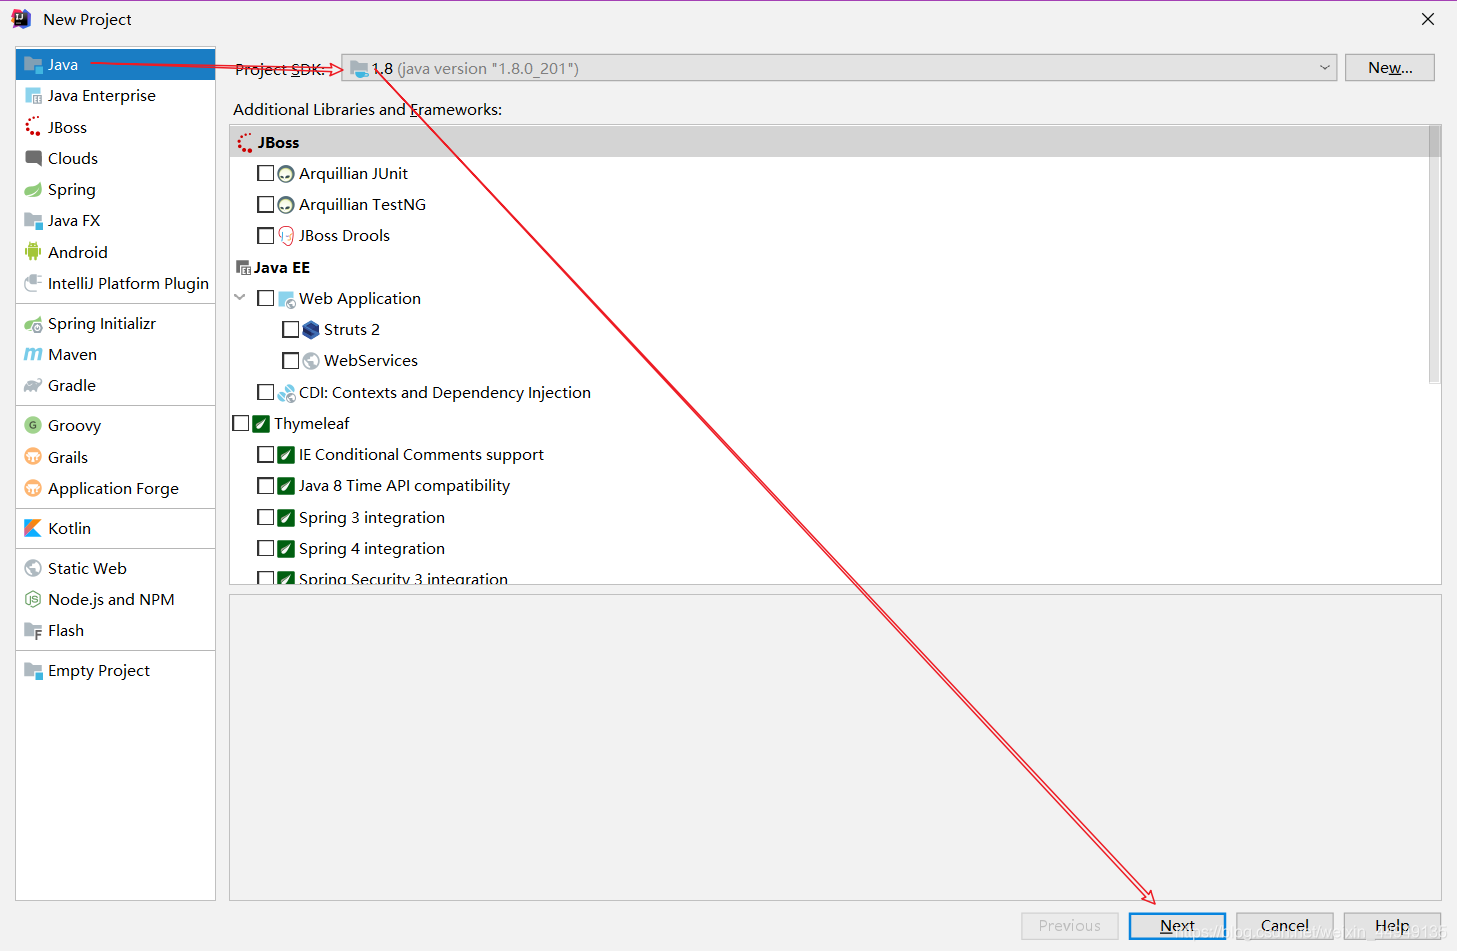The height and width of the screenshot is (951, 1457).
Task: Click the Android robot icon
Action: click(x=33, y=252)
